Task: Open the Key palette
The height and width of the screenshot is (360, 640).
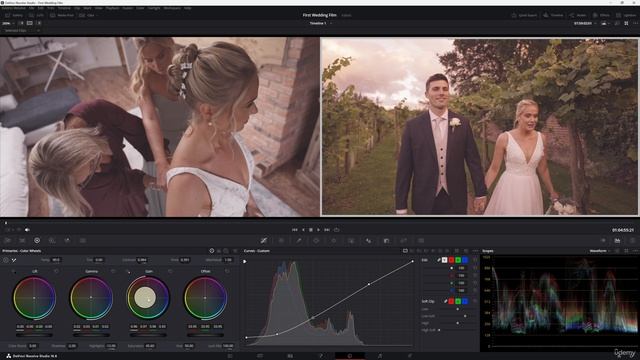Action: point(386,240)
